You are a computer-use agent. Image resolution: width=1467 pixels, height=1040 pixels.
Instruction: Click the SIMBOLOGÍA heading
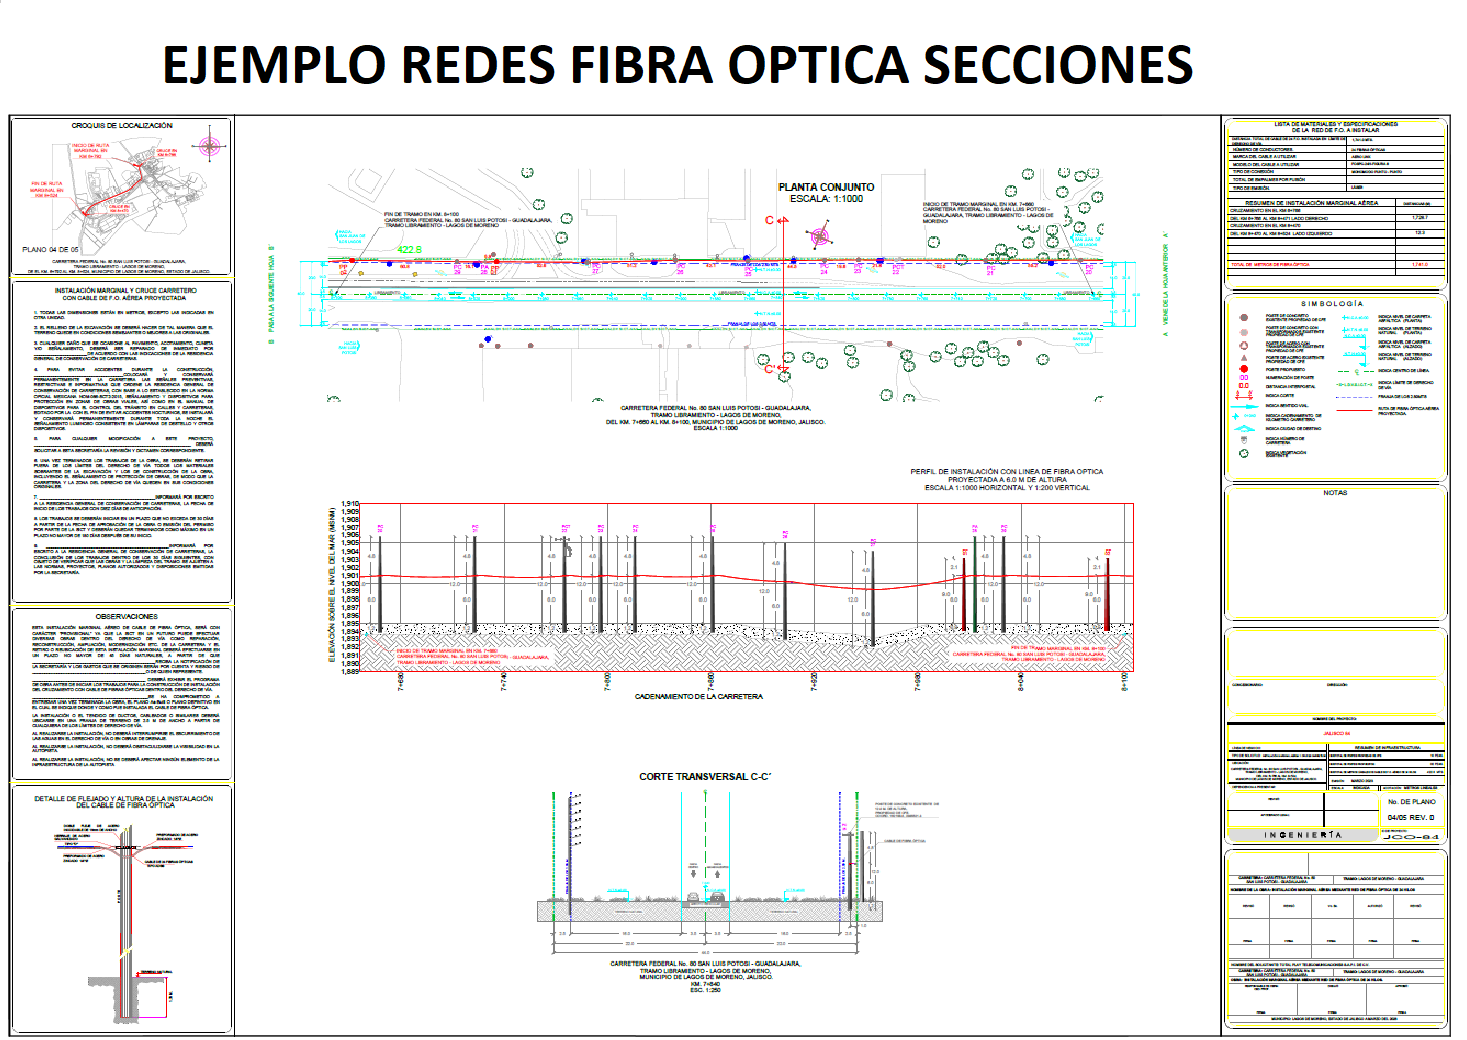point(1332,303)
